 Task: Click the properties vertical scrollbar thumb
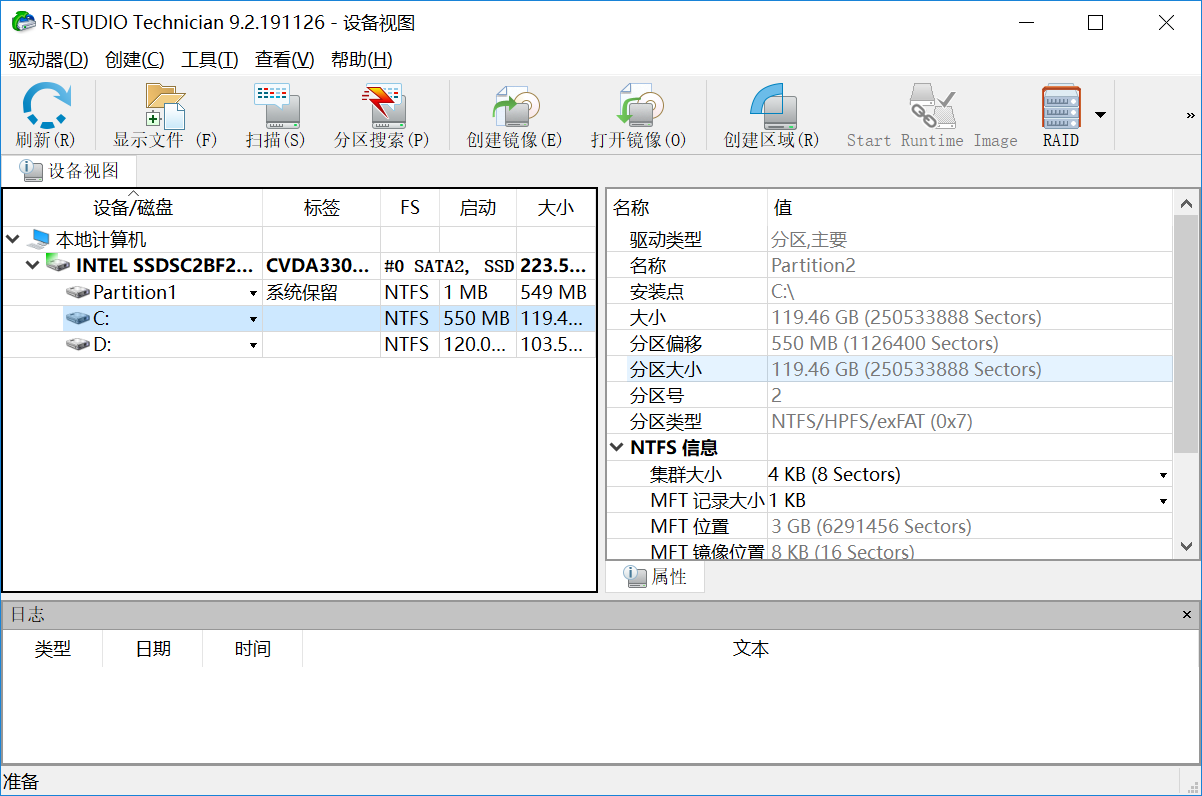(1186, 333)
